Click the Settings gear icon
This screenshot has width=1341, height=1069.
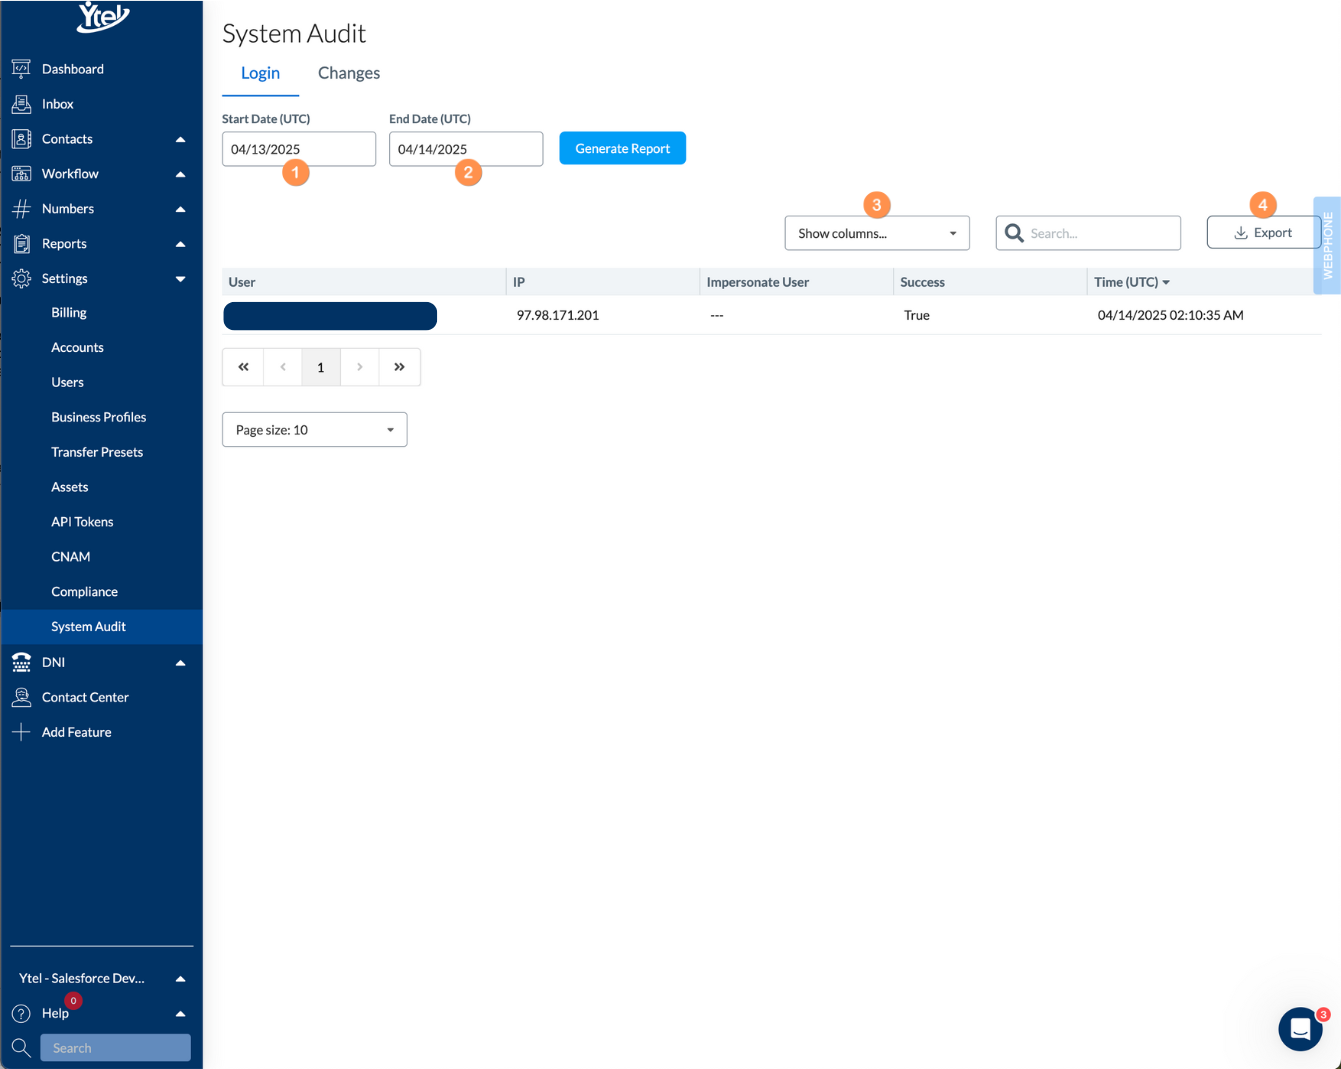(x=21, y=279)
